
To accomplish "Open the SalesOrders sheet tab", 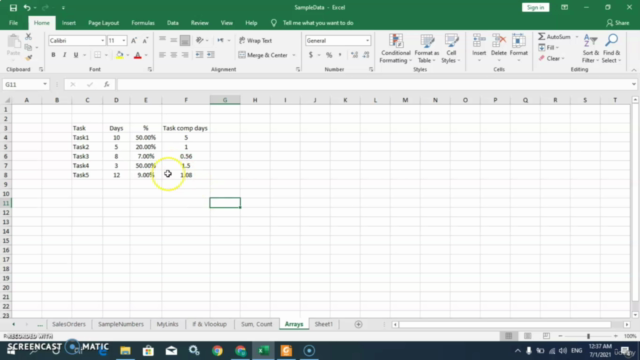I will pyautogui.click(x=69, y=324).
